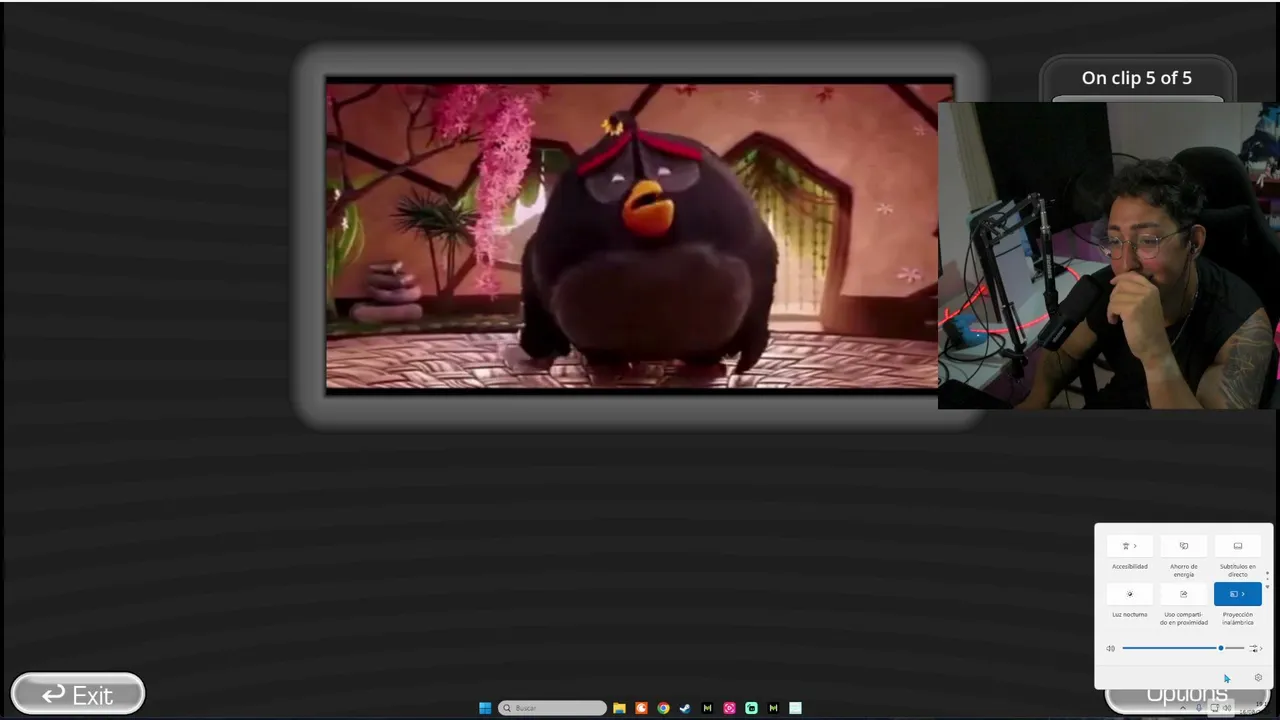
Task: Open the M icon beside Steam
Action: 707,708
